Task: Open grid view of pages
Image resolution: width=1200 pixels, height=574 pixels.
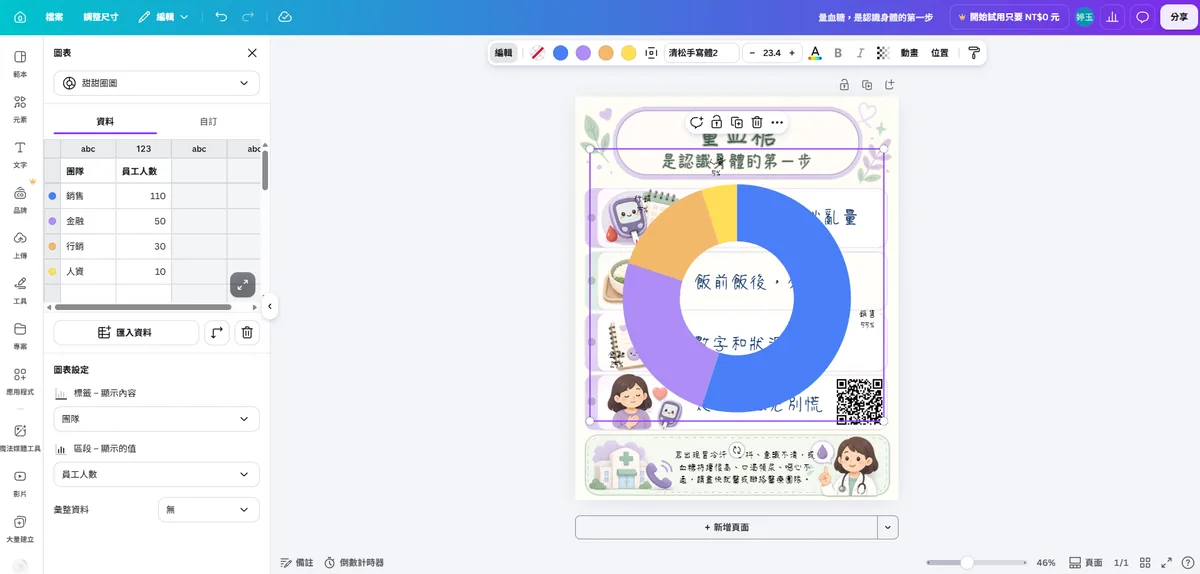Action: point(1145,563)
